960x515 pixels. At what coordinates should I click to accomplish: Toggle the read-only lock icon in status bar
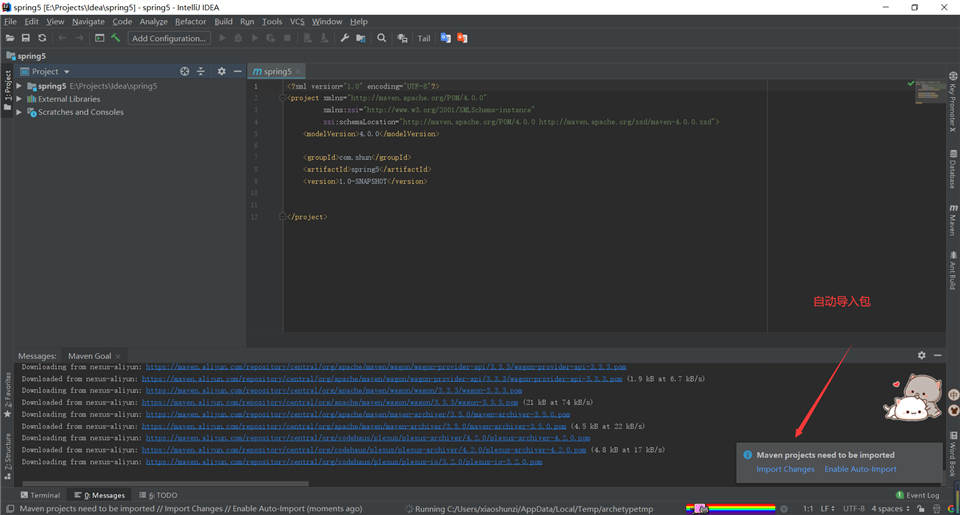(921, 509)
